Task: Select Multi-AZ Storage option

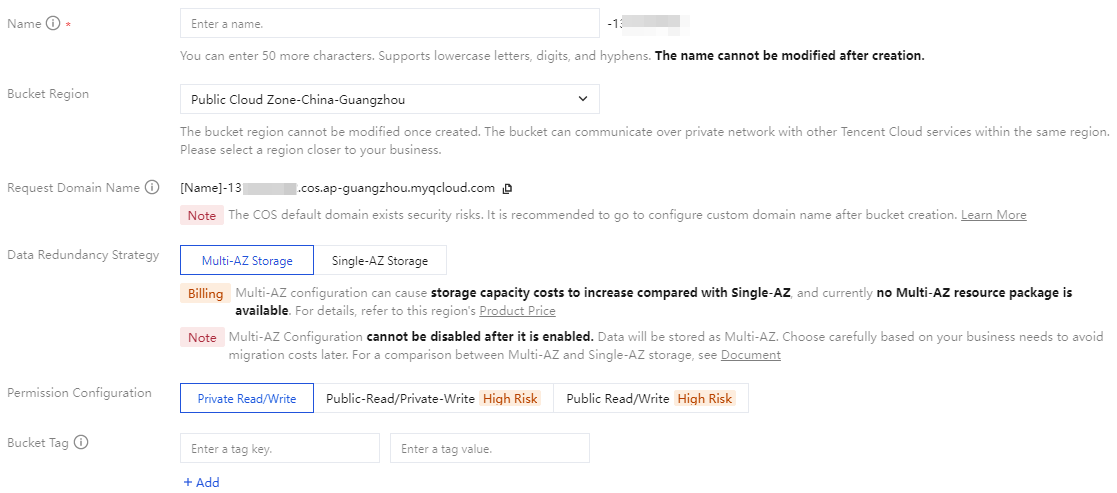Action: coord(247,261)
